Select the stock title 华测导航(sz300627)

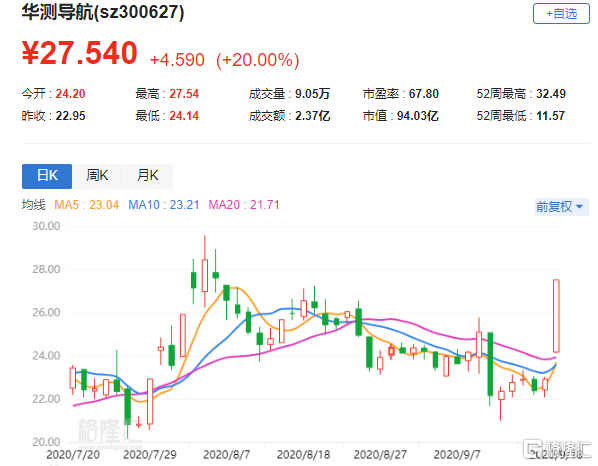pyautogui.click(x=103, y=12)
